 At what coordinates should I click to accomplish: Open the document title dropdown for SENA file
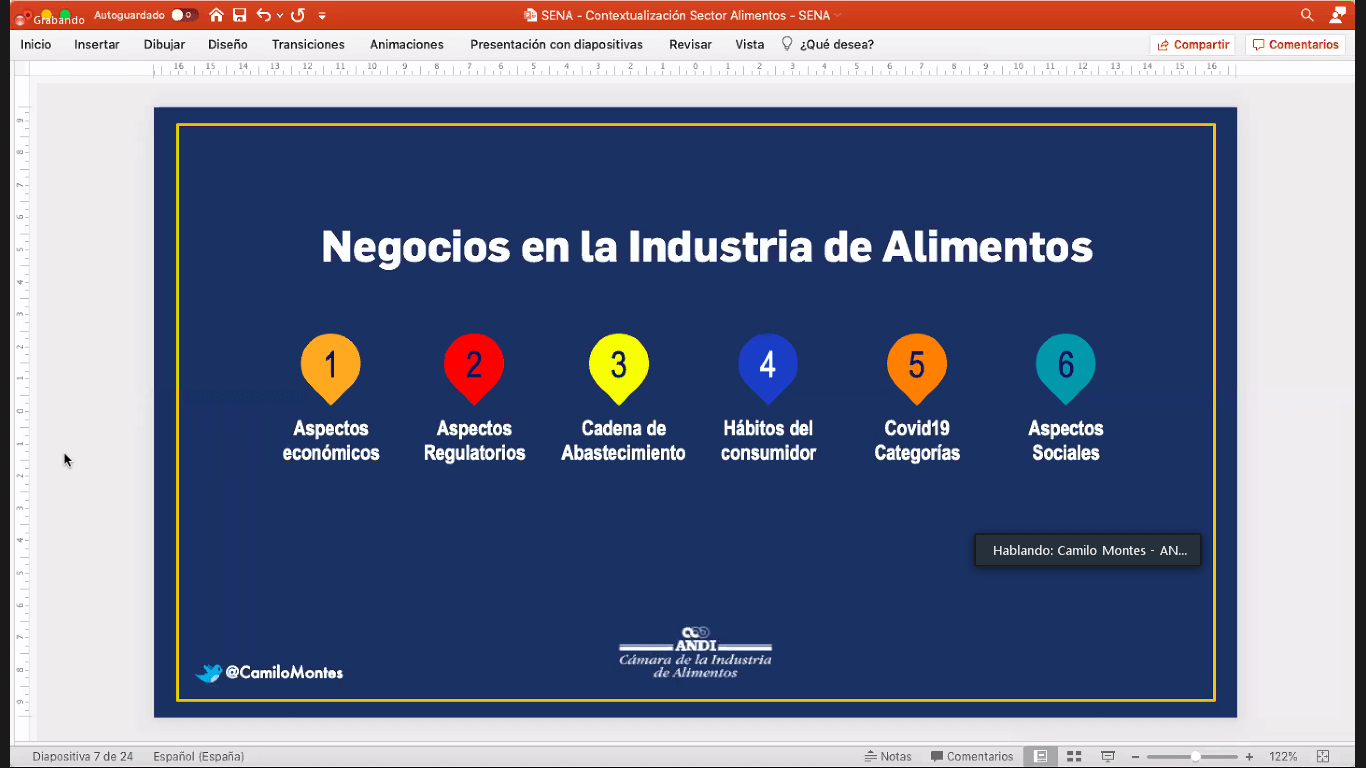click(840, 15)
